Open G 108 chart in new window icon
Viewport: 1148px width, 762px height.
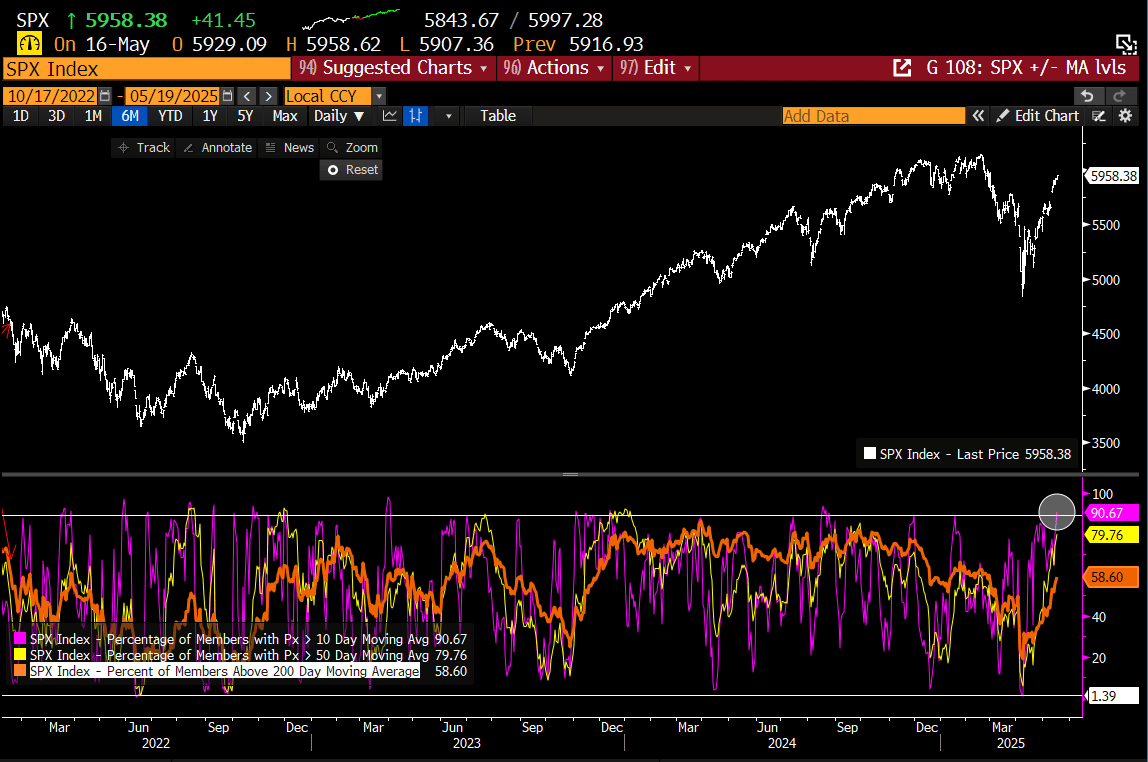point(902,68)
